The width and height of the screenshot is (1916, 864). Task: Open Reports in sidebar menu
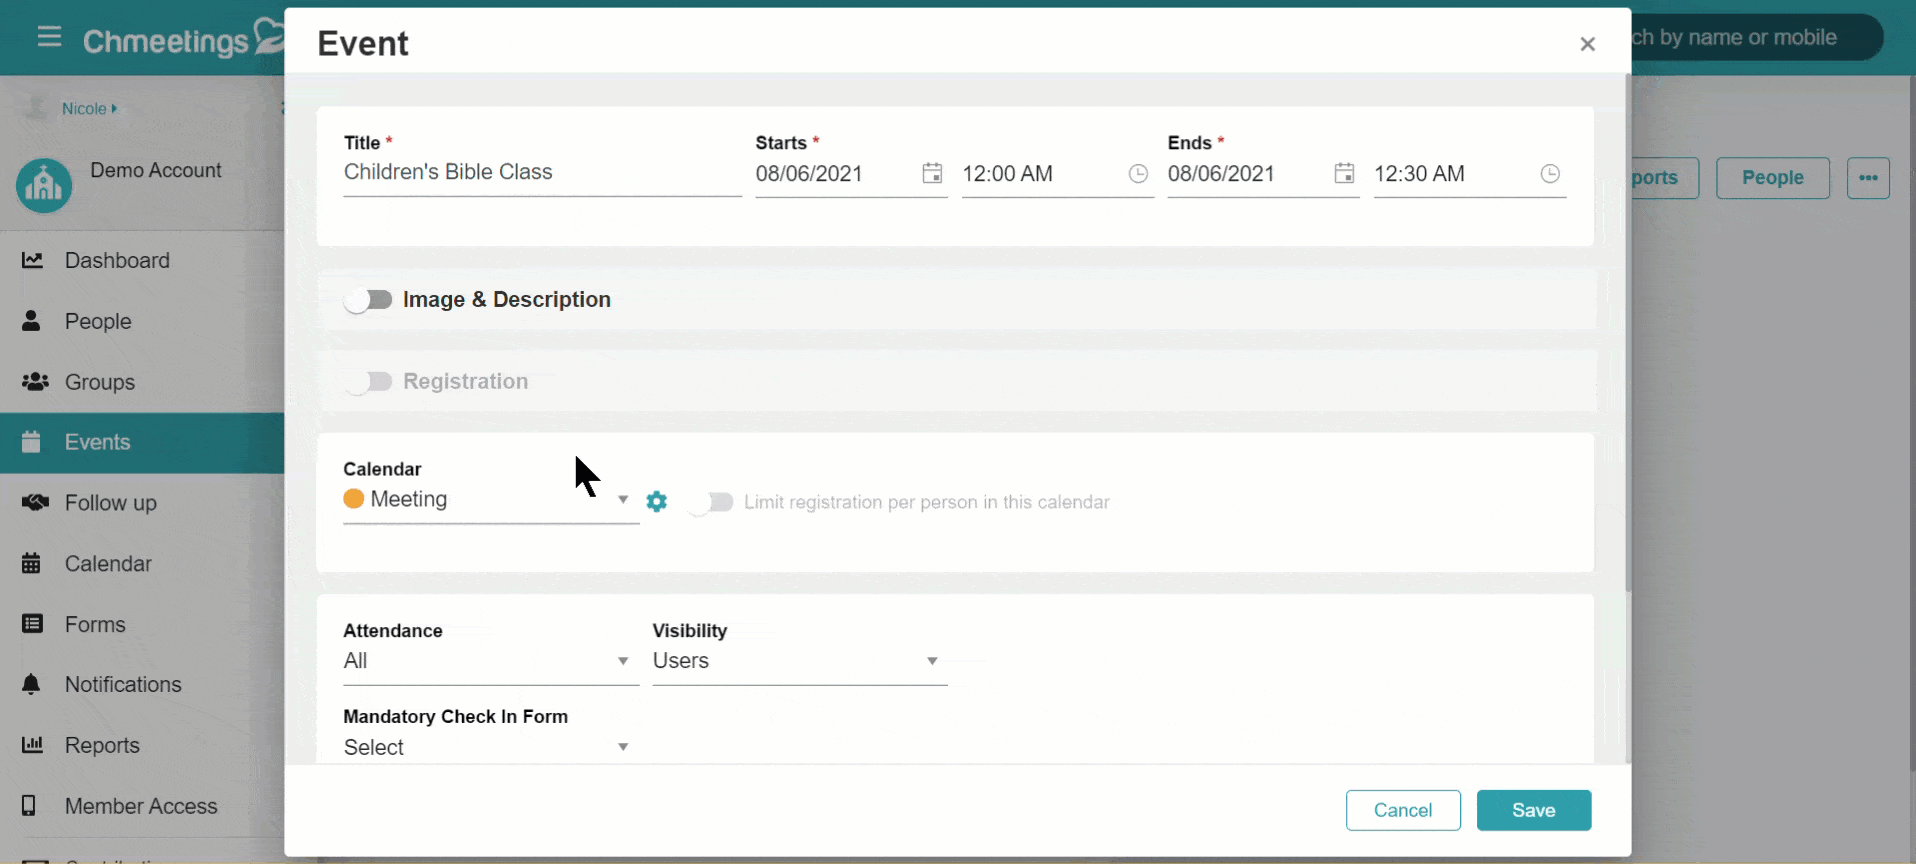(142, 745)
